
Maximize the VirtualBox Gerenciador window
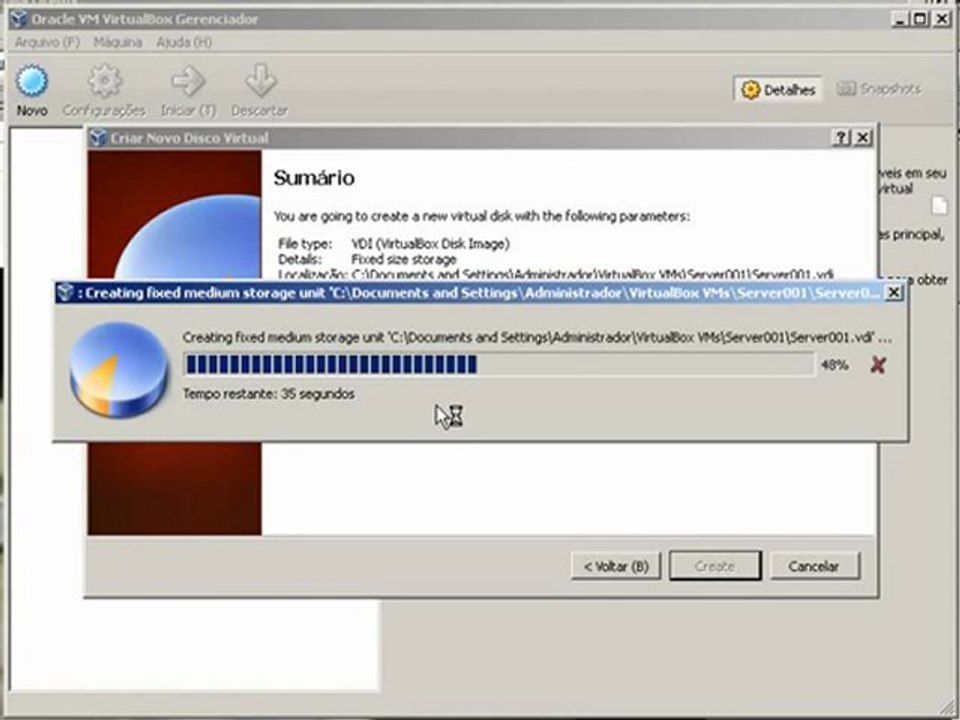pos(920,19)
